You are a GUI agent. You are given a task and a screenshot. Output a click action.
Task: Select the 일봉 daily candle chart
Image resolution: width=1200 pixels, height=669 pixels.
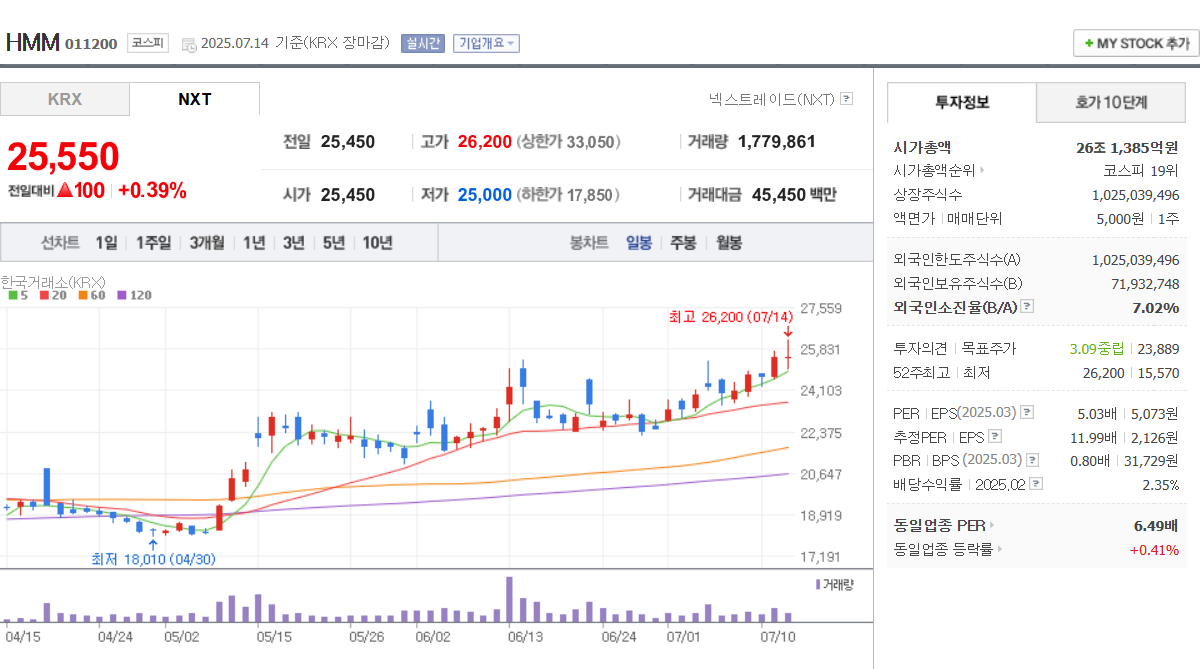tap(639, 243)
